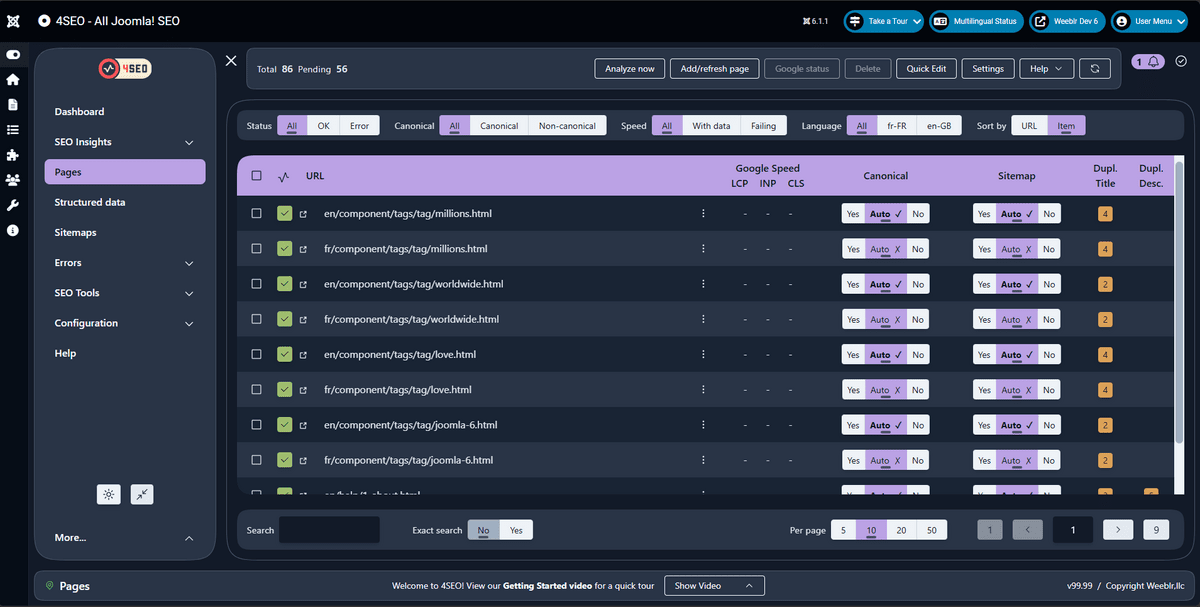Click the circled checkmark icon top right

tap(1181, 61)
